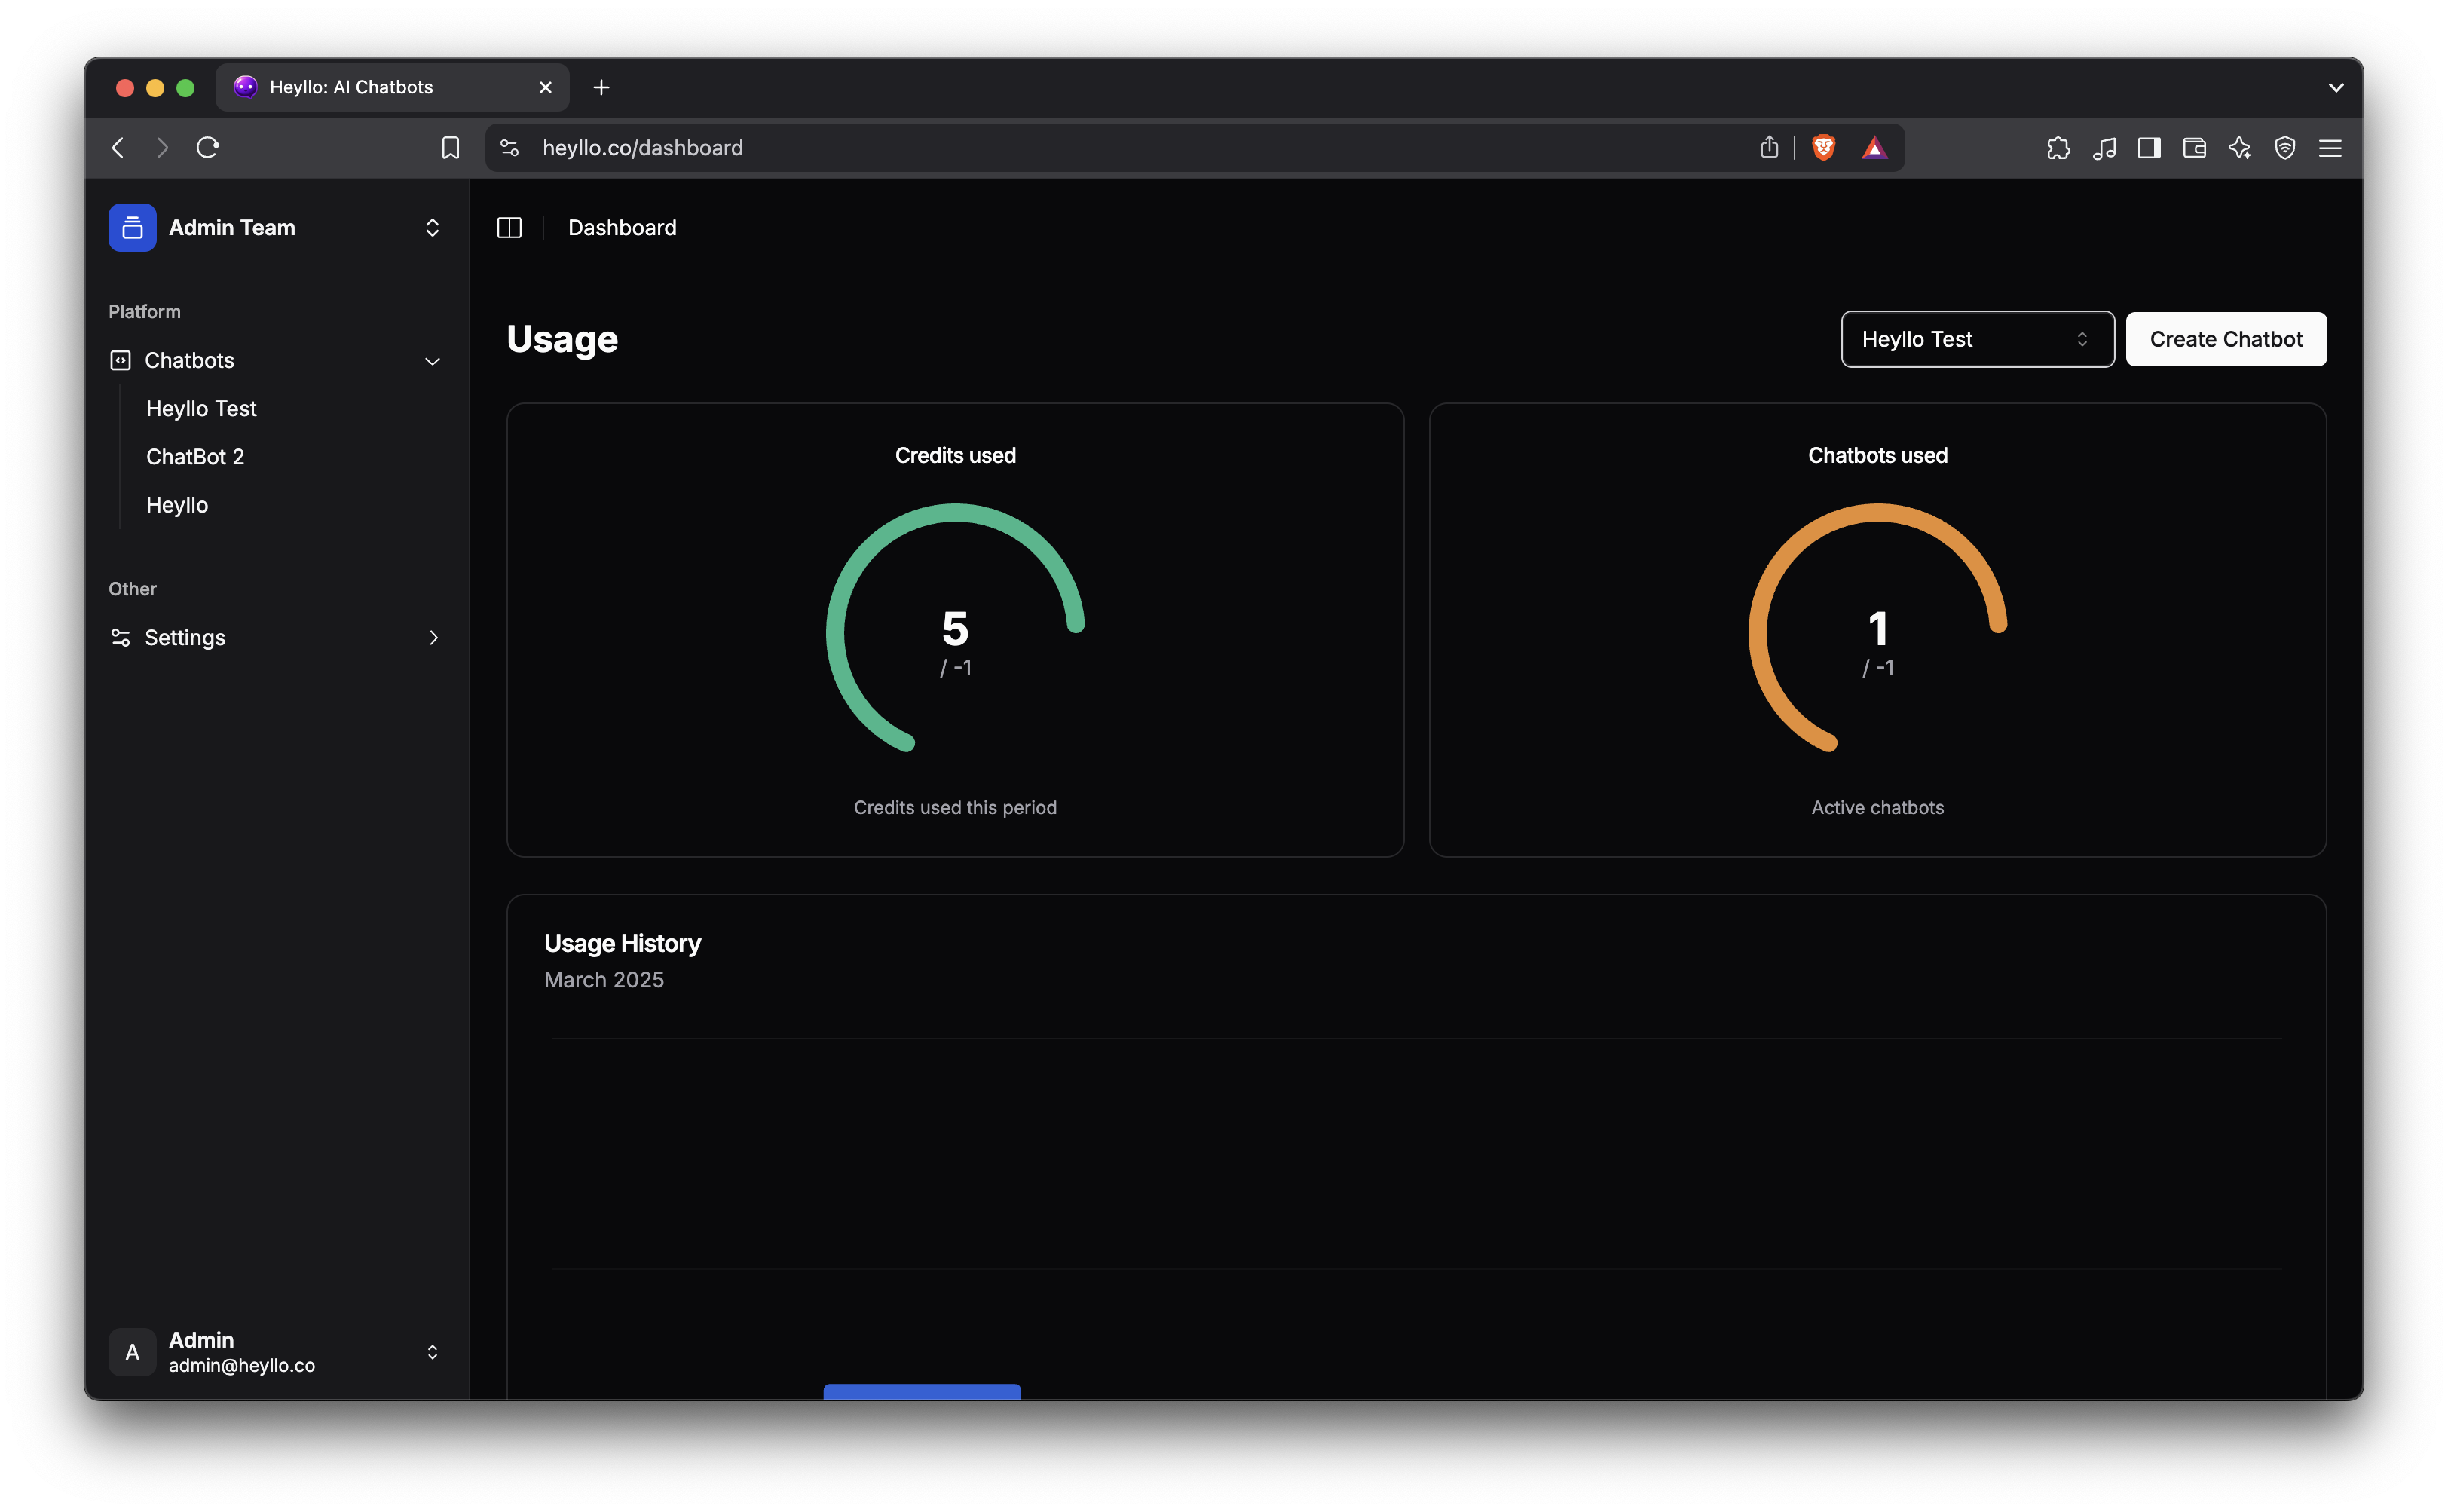Open a new browser tab

(601, 87)
